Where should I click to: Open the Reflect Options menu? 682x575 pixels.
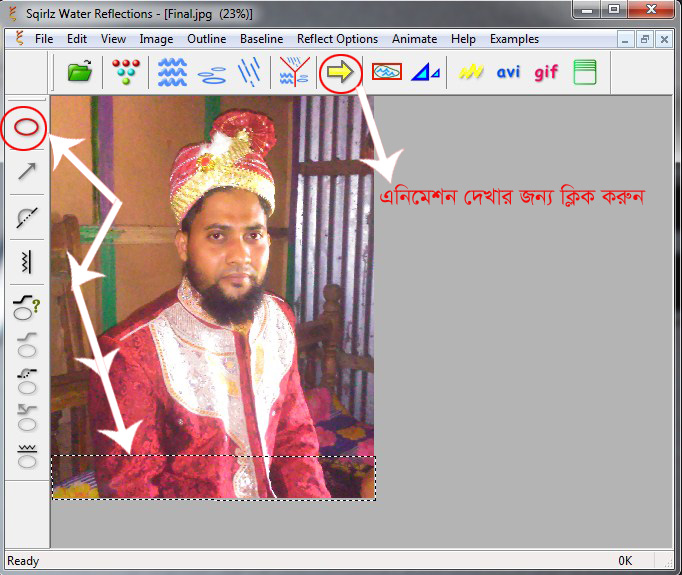338,39
